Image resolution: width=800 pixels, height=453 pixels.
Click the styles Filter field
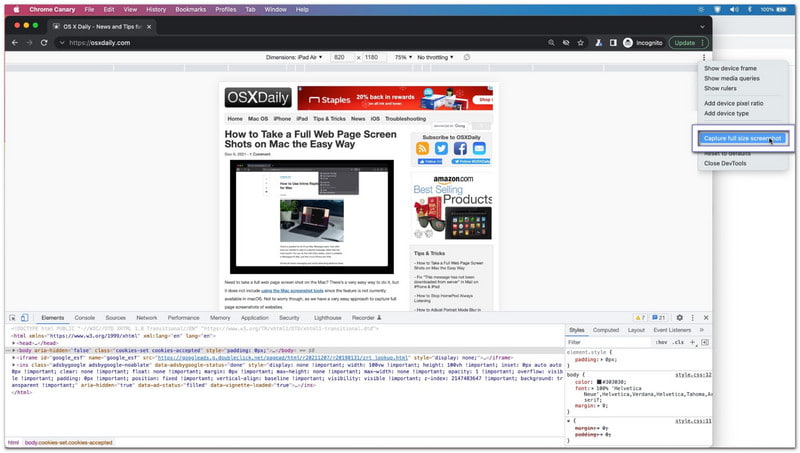pos(607,342)
